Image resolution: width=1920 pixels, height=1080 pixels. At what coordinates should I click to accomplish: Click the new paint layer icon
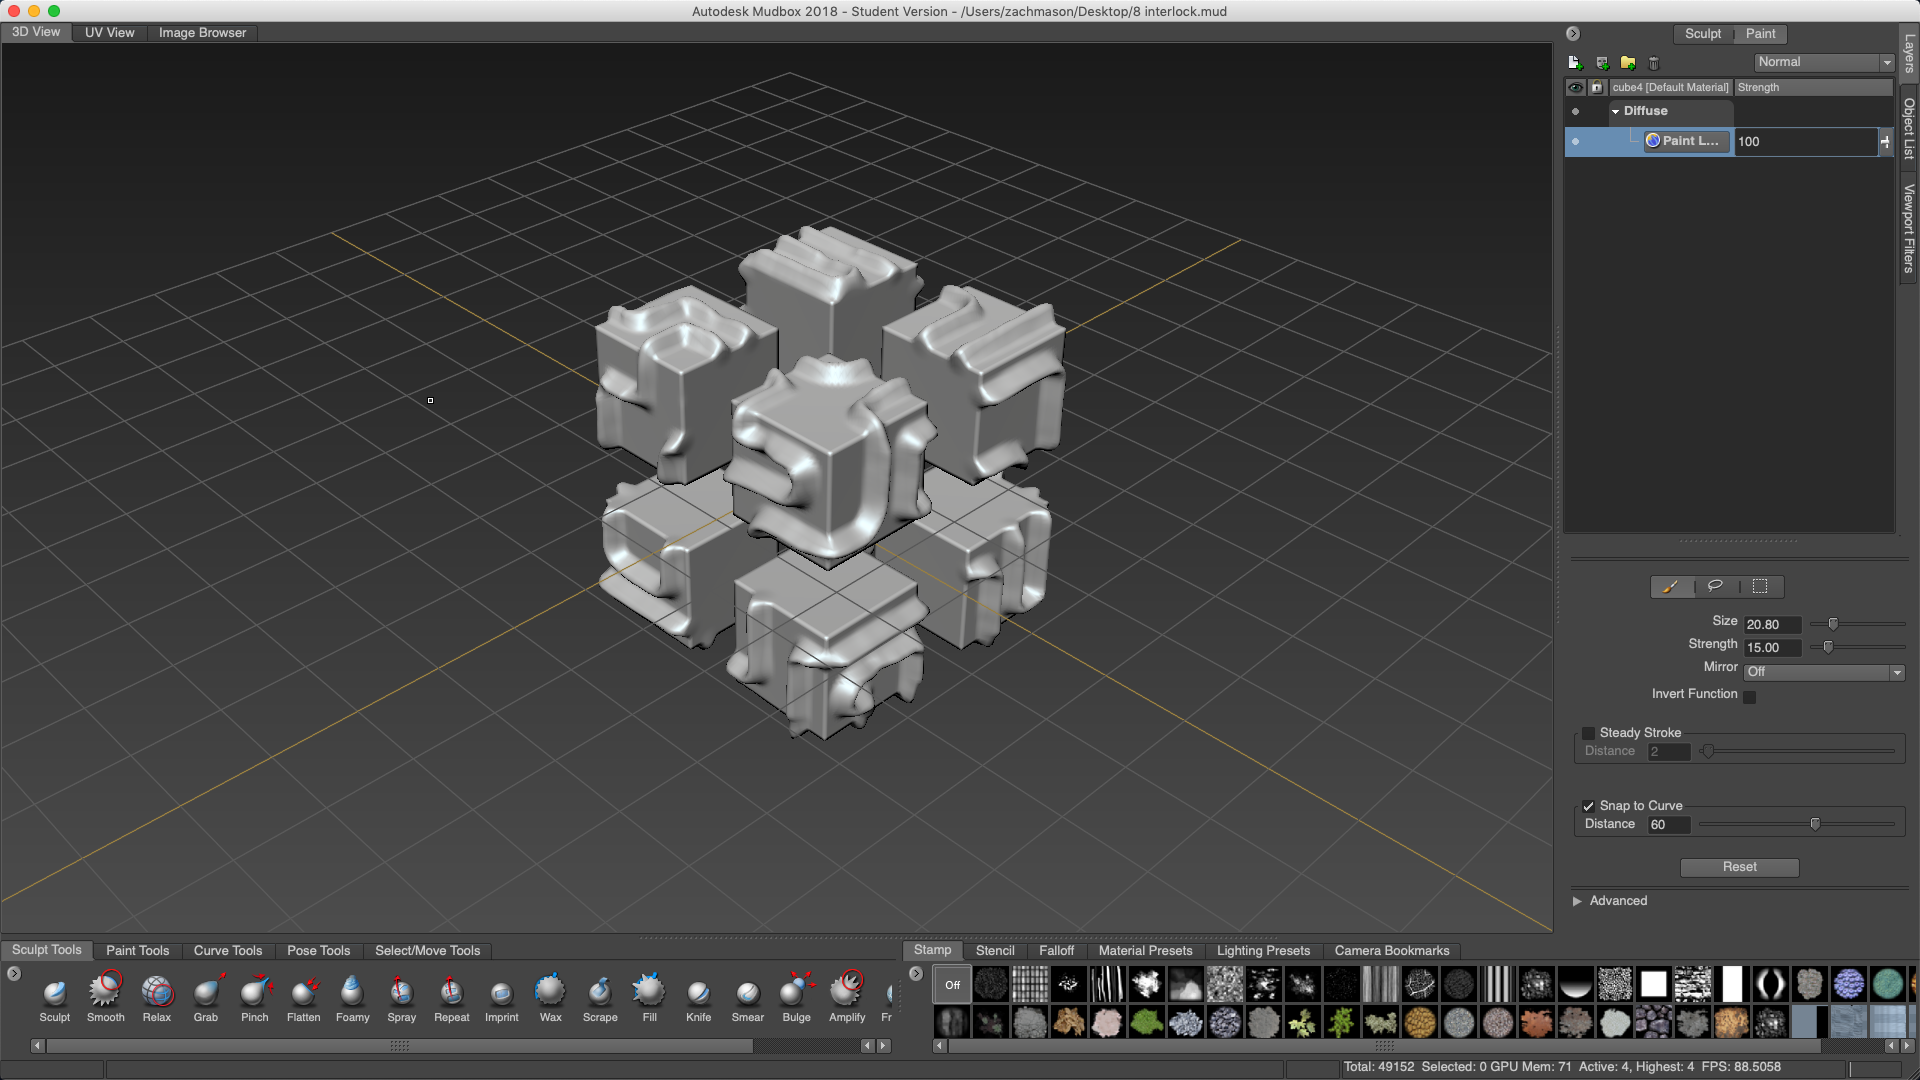[x=1575, y=63]
